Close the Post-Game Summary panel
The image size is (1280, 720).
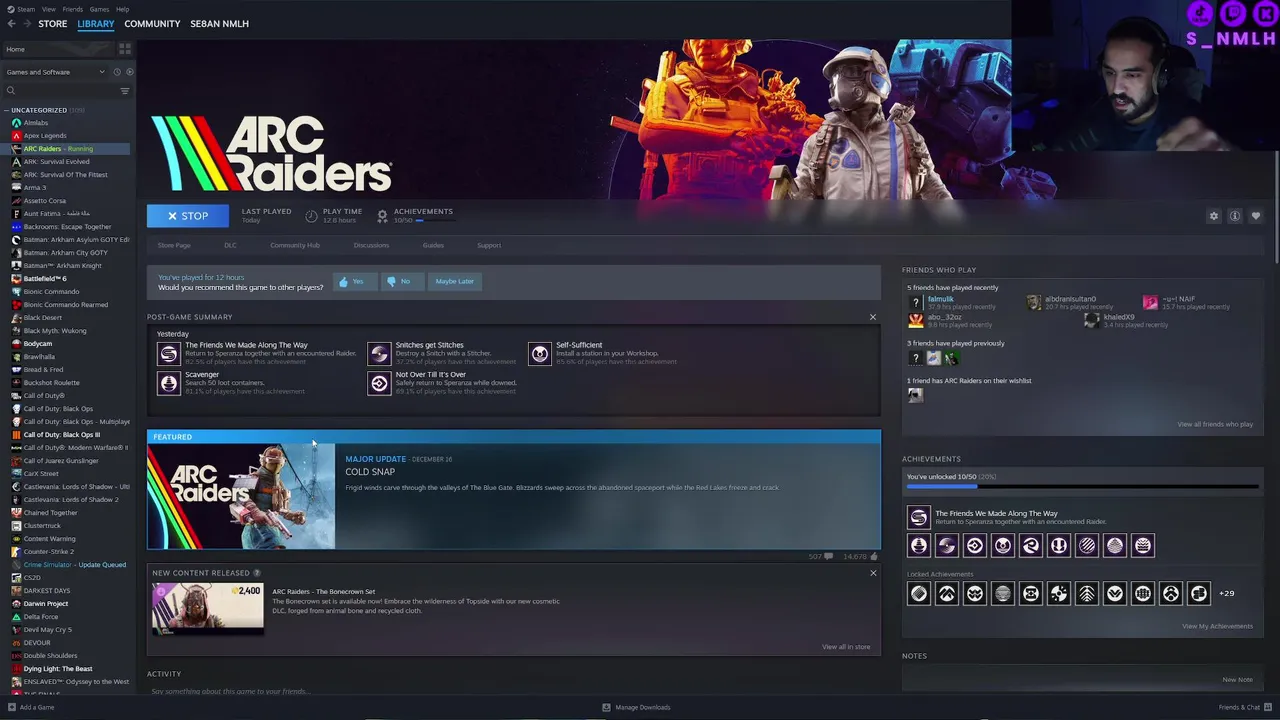click(873, 317)
